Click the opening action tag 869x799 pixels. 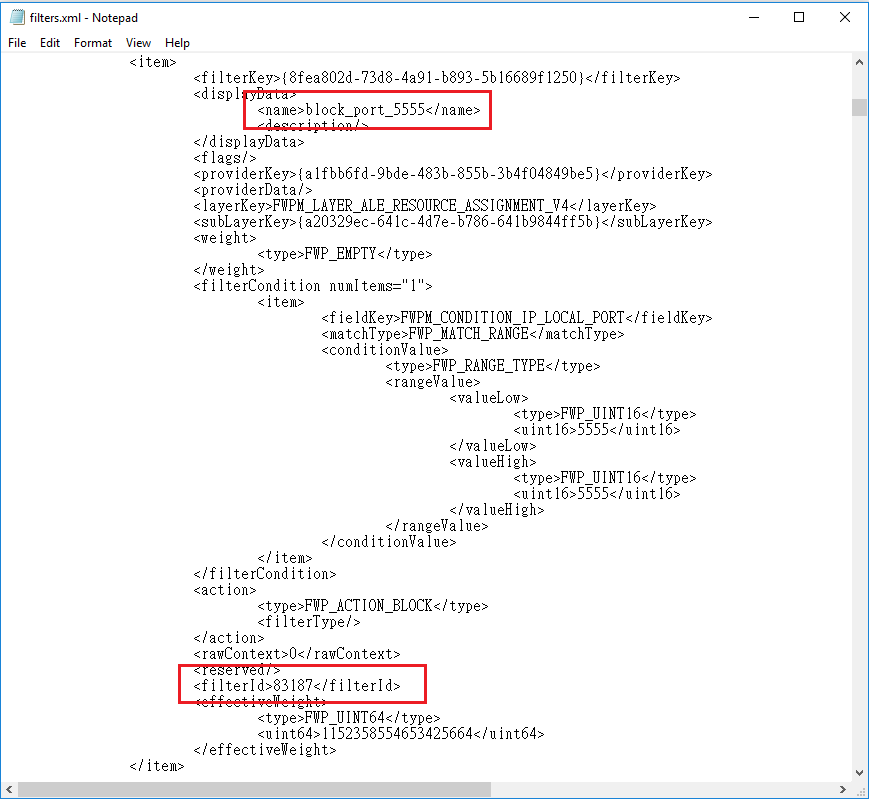tap(225, 590)
